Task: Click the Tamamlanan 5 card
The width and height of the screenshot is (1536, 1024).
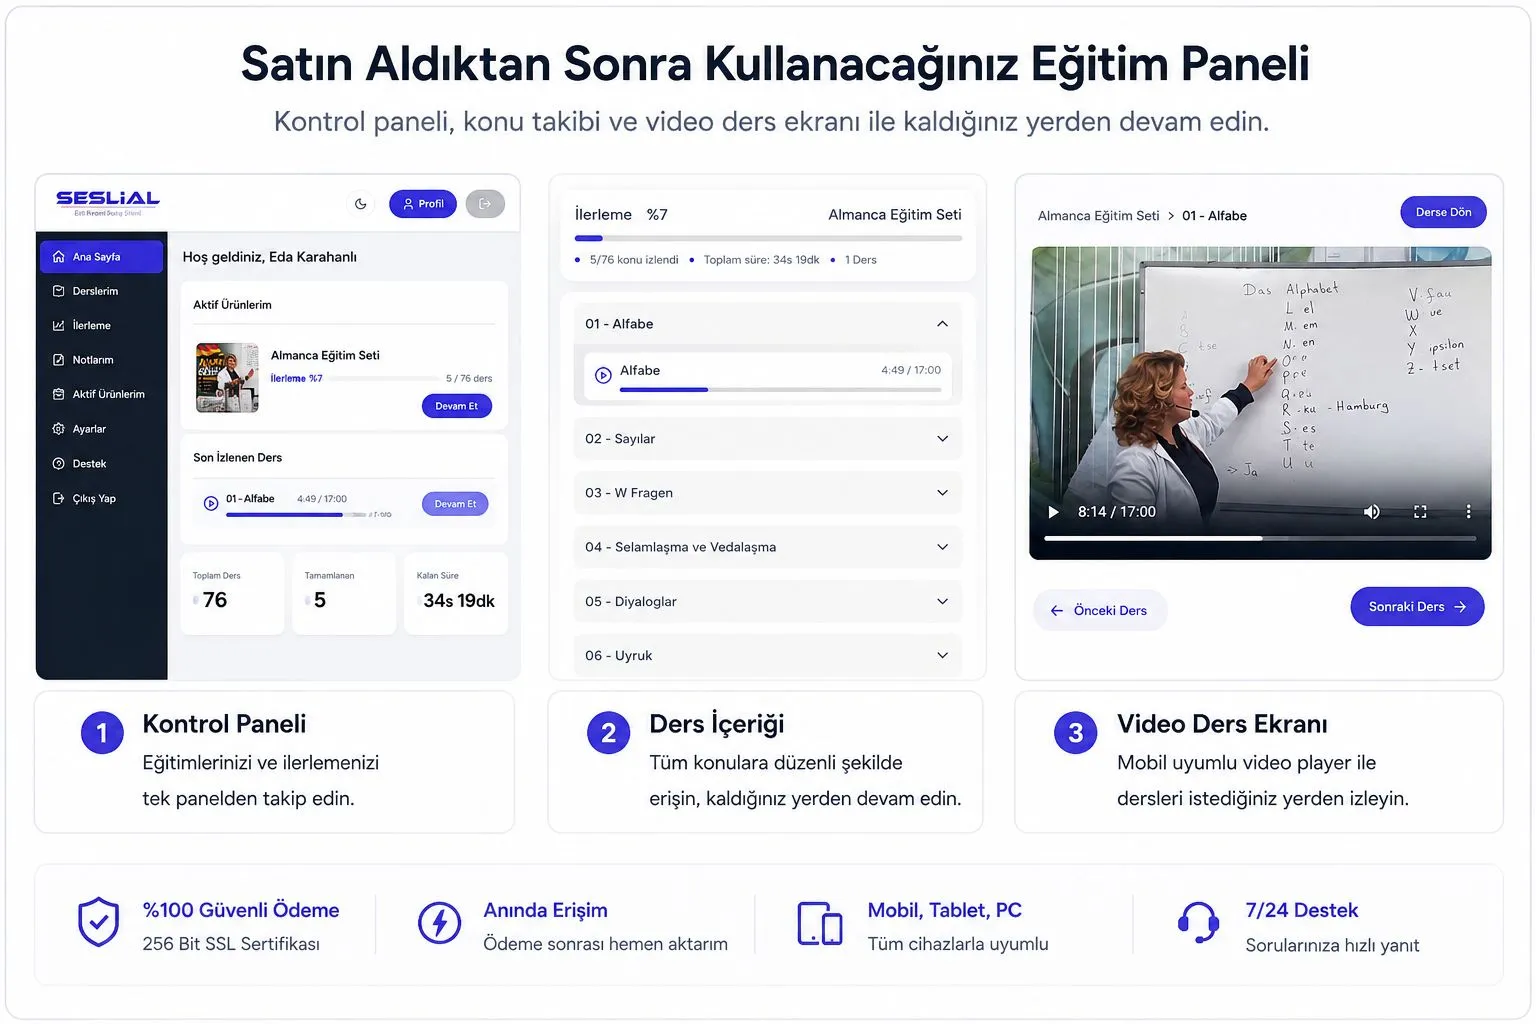Action: point(344,594)
